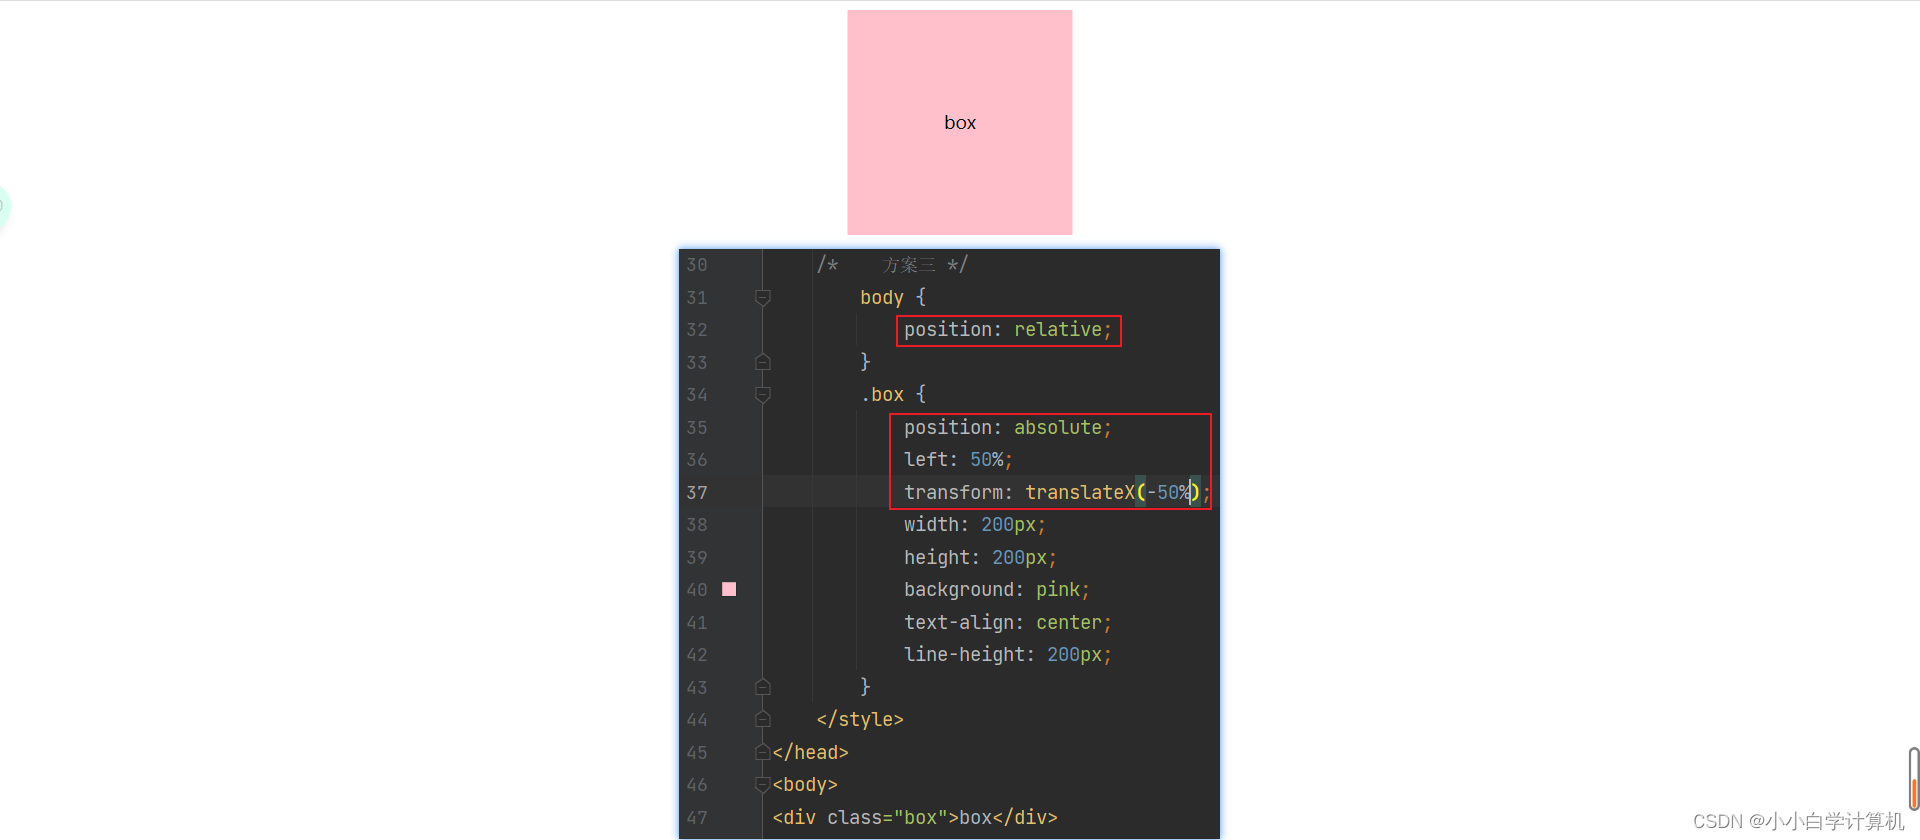Screen dimensions: 1920x840
Task: Click the closing </style> tag
Action: click(860, 719)
